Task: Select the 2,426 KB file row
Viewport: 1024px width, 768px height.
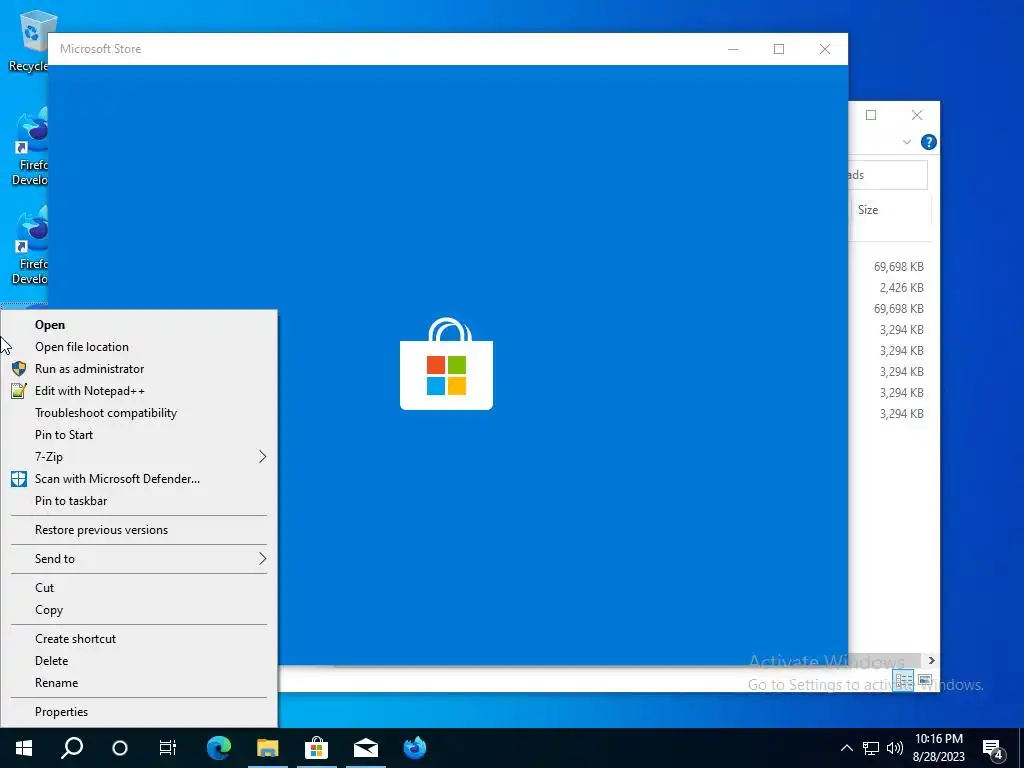Action: (901, 288)
